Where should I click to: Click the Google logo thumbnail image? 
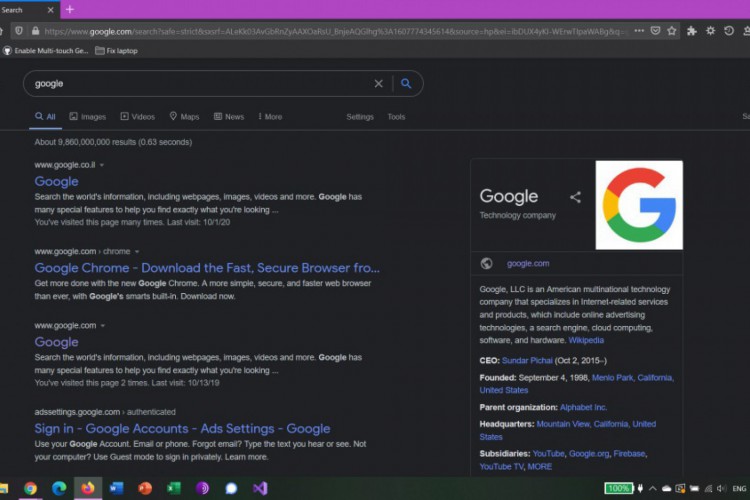tap(639, 204)
